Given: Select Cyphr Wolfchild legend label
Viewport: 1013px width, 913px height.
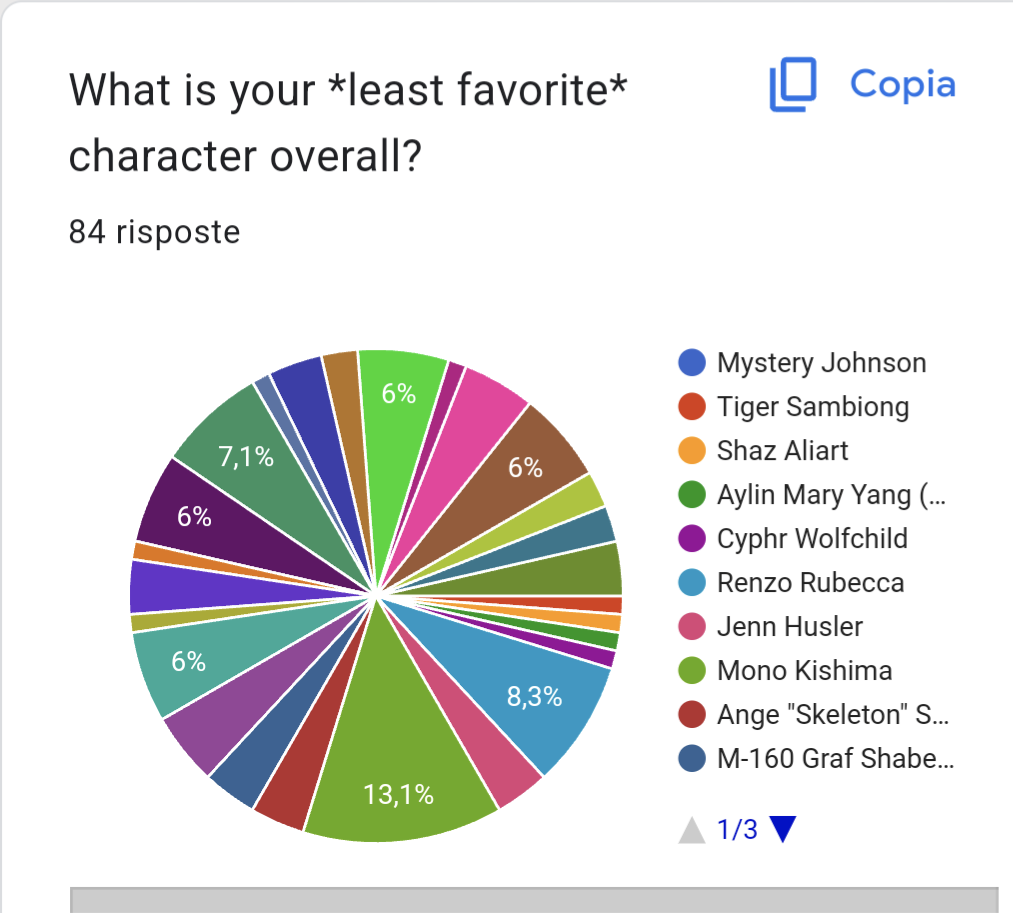Looking at the screenshot, I should pyautogui.click(x=812, y=538).
